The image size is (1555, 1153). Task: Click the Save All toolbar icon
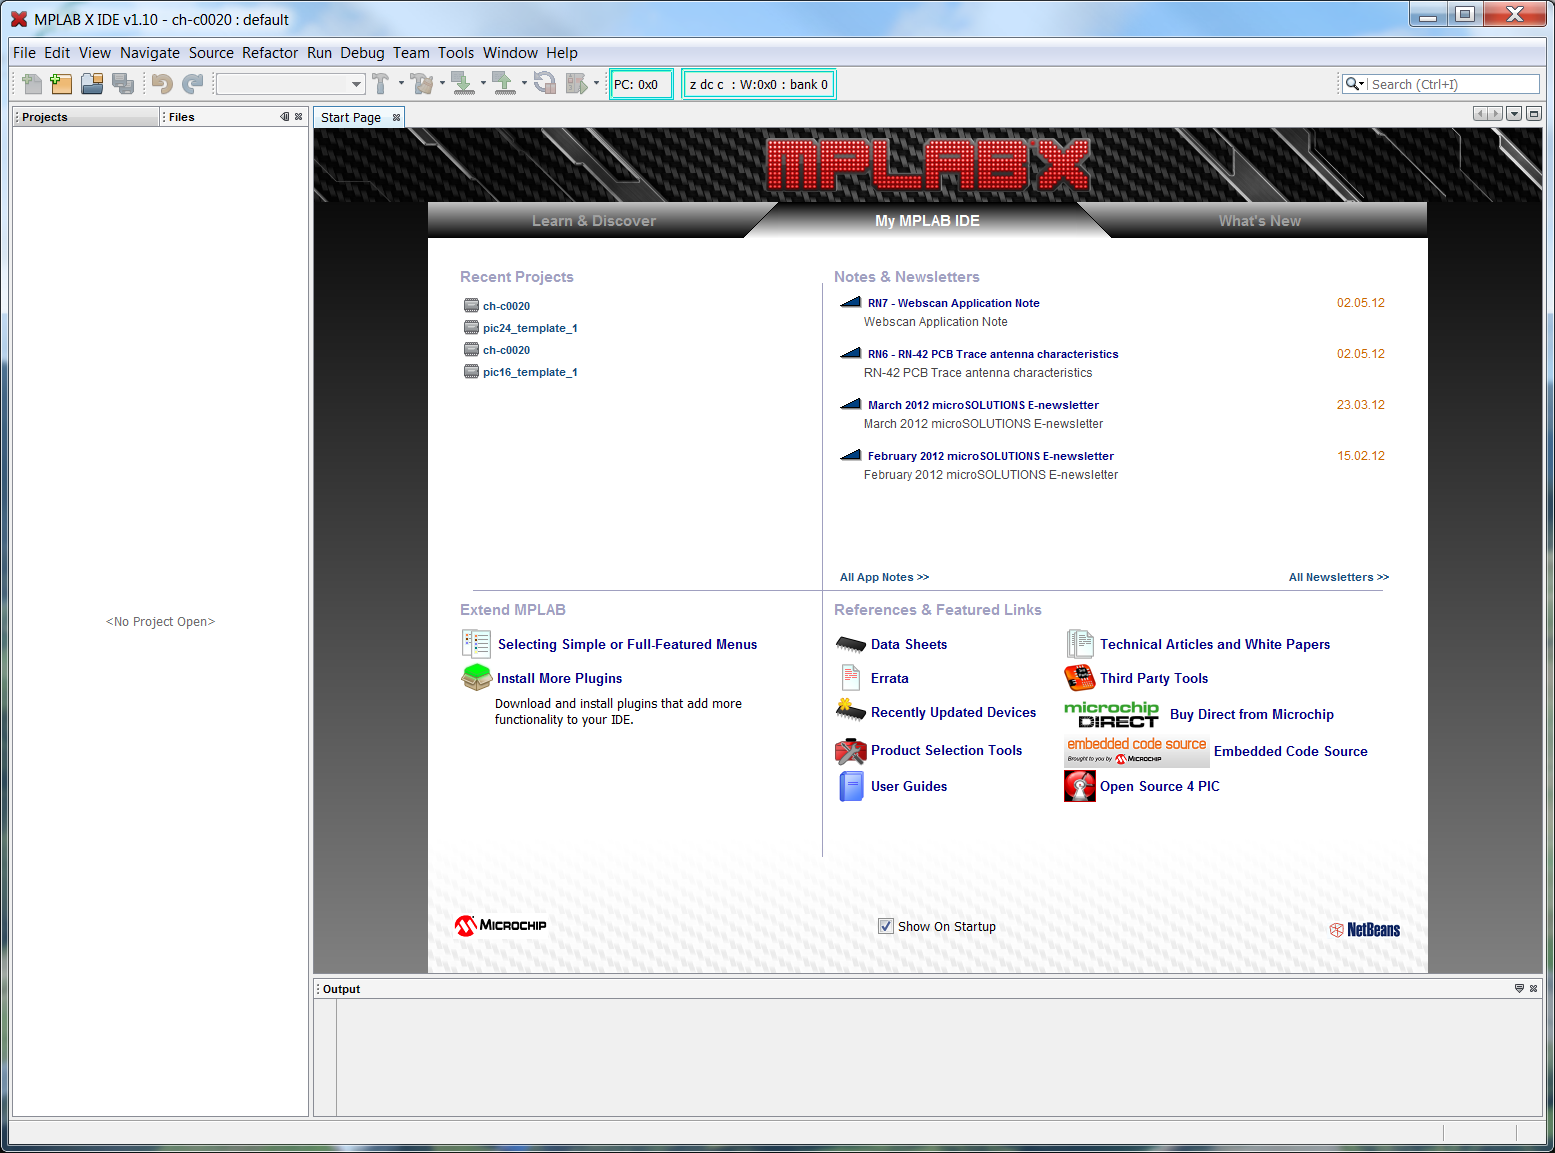pos(123,84)
